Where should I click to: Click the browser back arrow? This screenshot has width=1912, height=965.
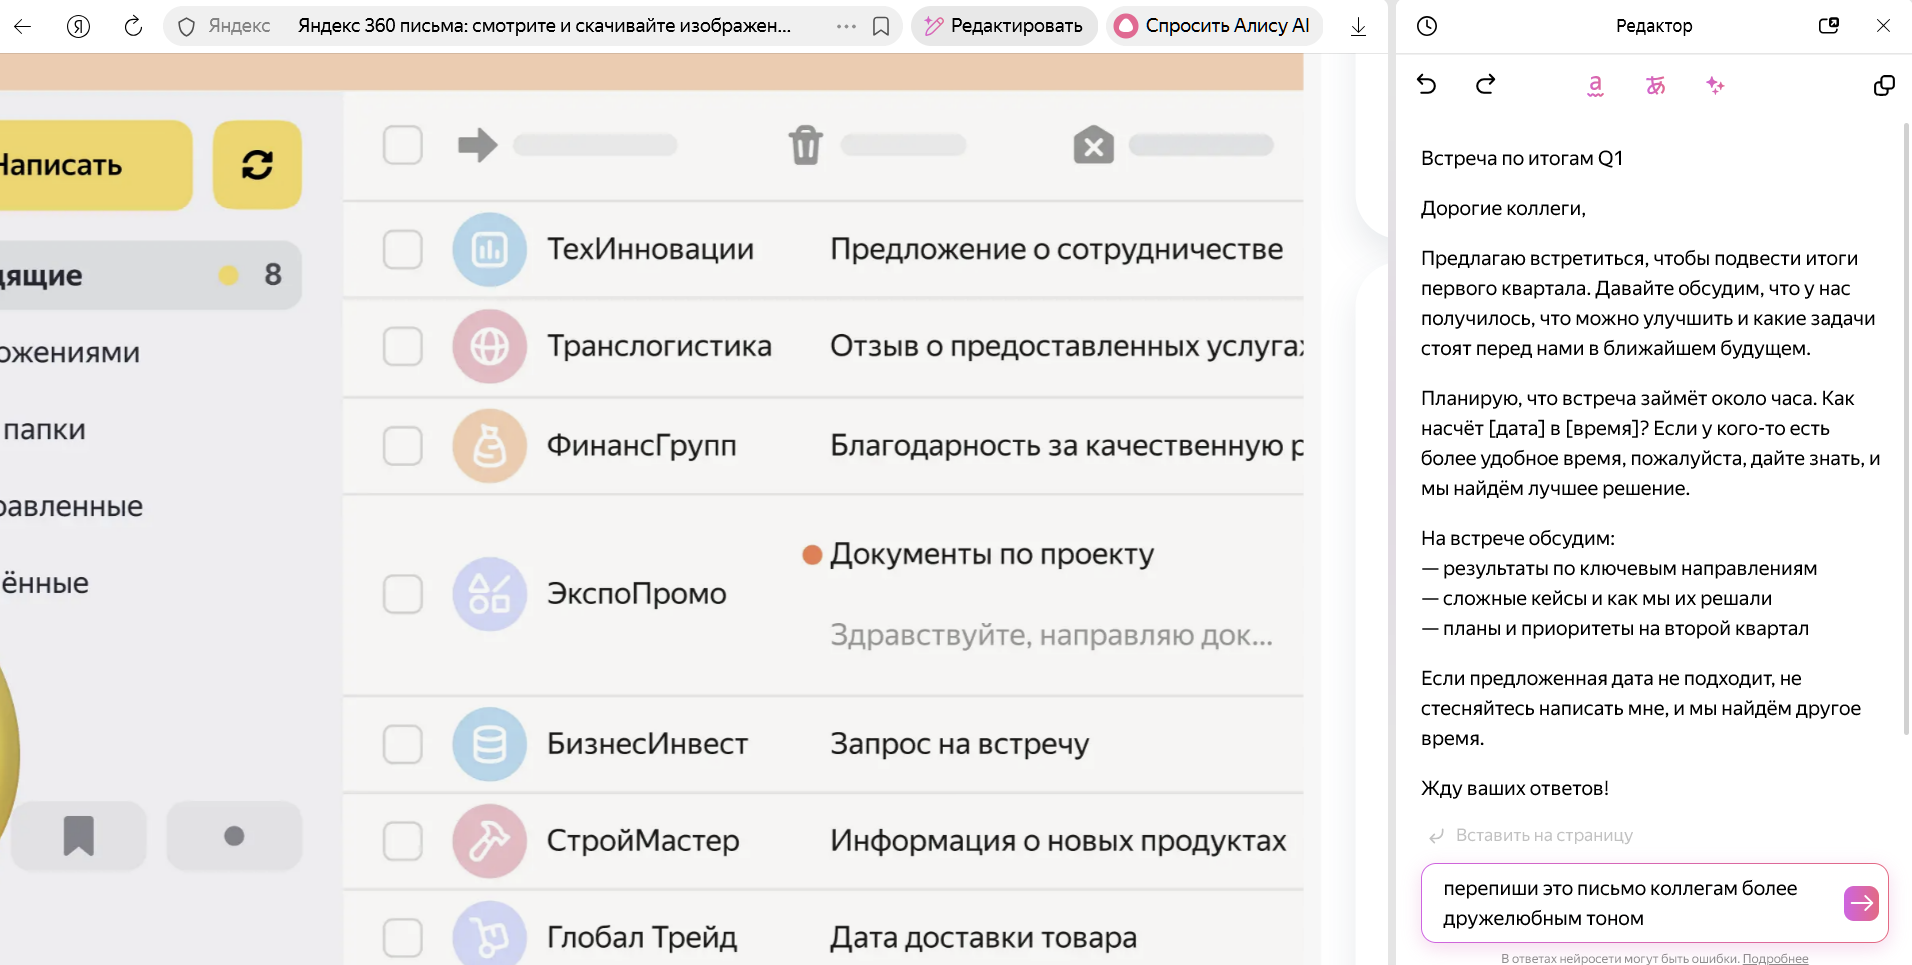pyautogui.click(x=22, y=26)
